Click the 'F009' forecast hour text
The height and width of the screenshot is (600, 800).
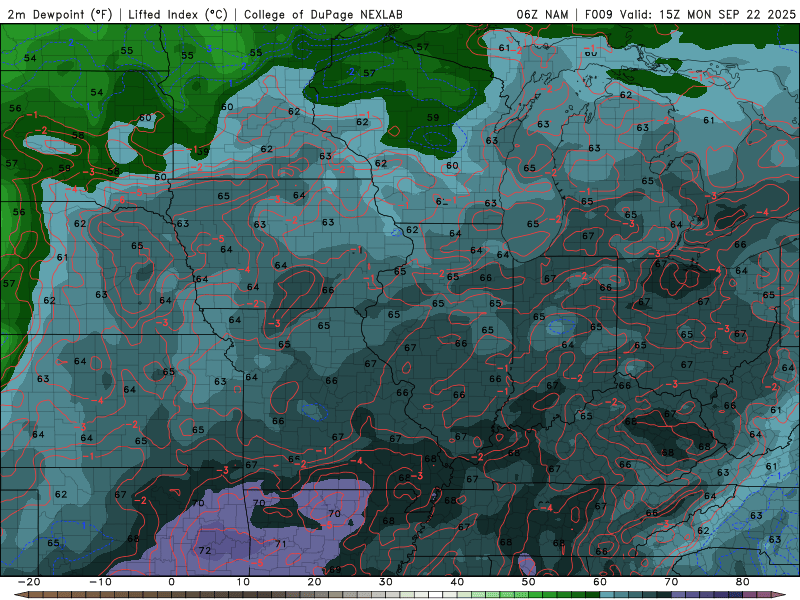click(x=599, y=14)
